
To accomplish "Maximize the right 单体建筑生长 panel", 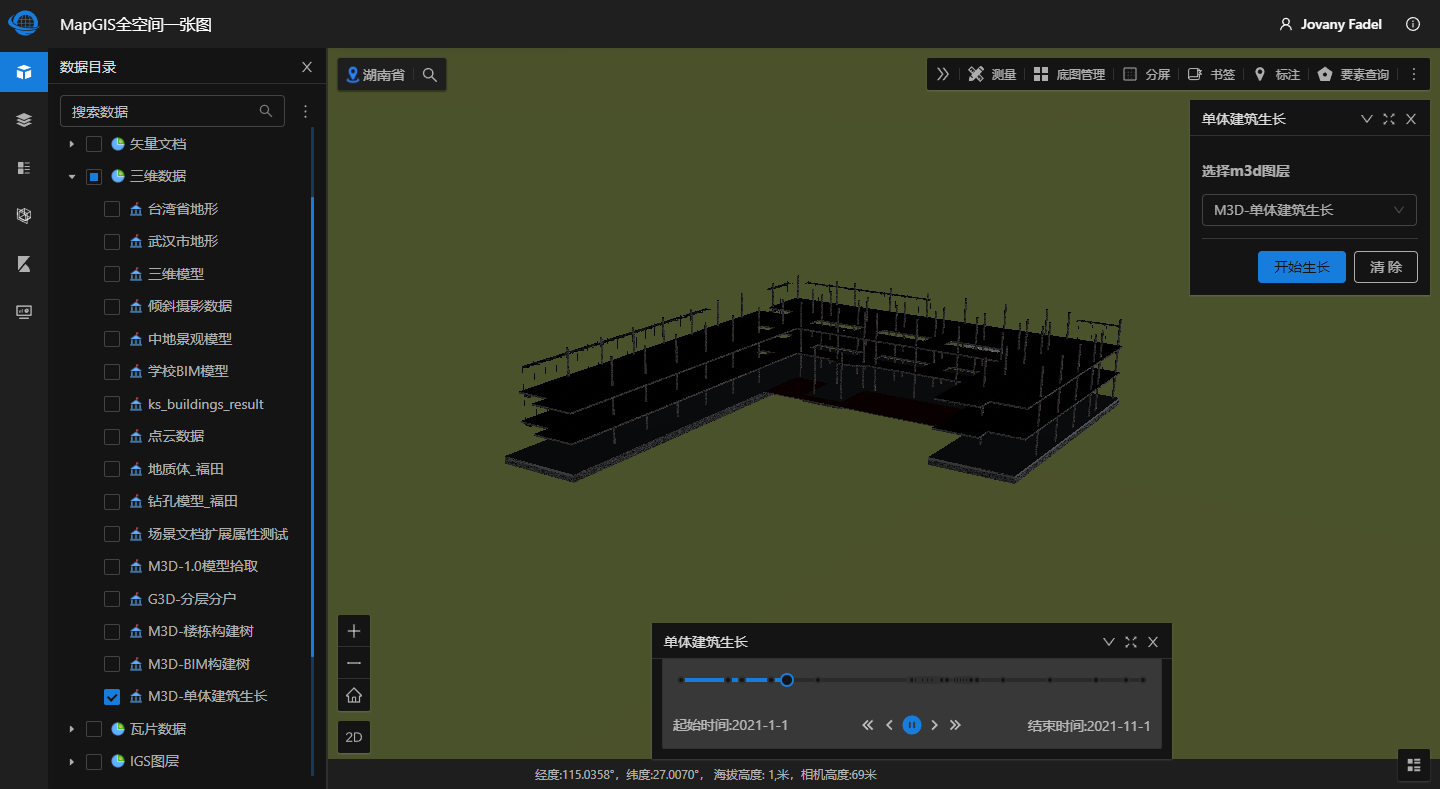I will click(1389, 119).
